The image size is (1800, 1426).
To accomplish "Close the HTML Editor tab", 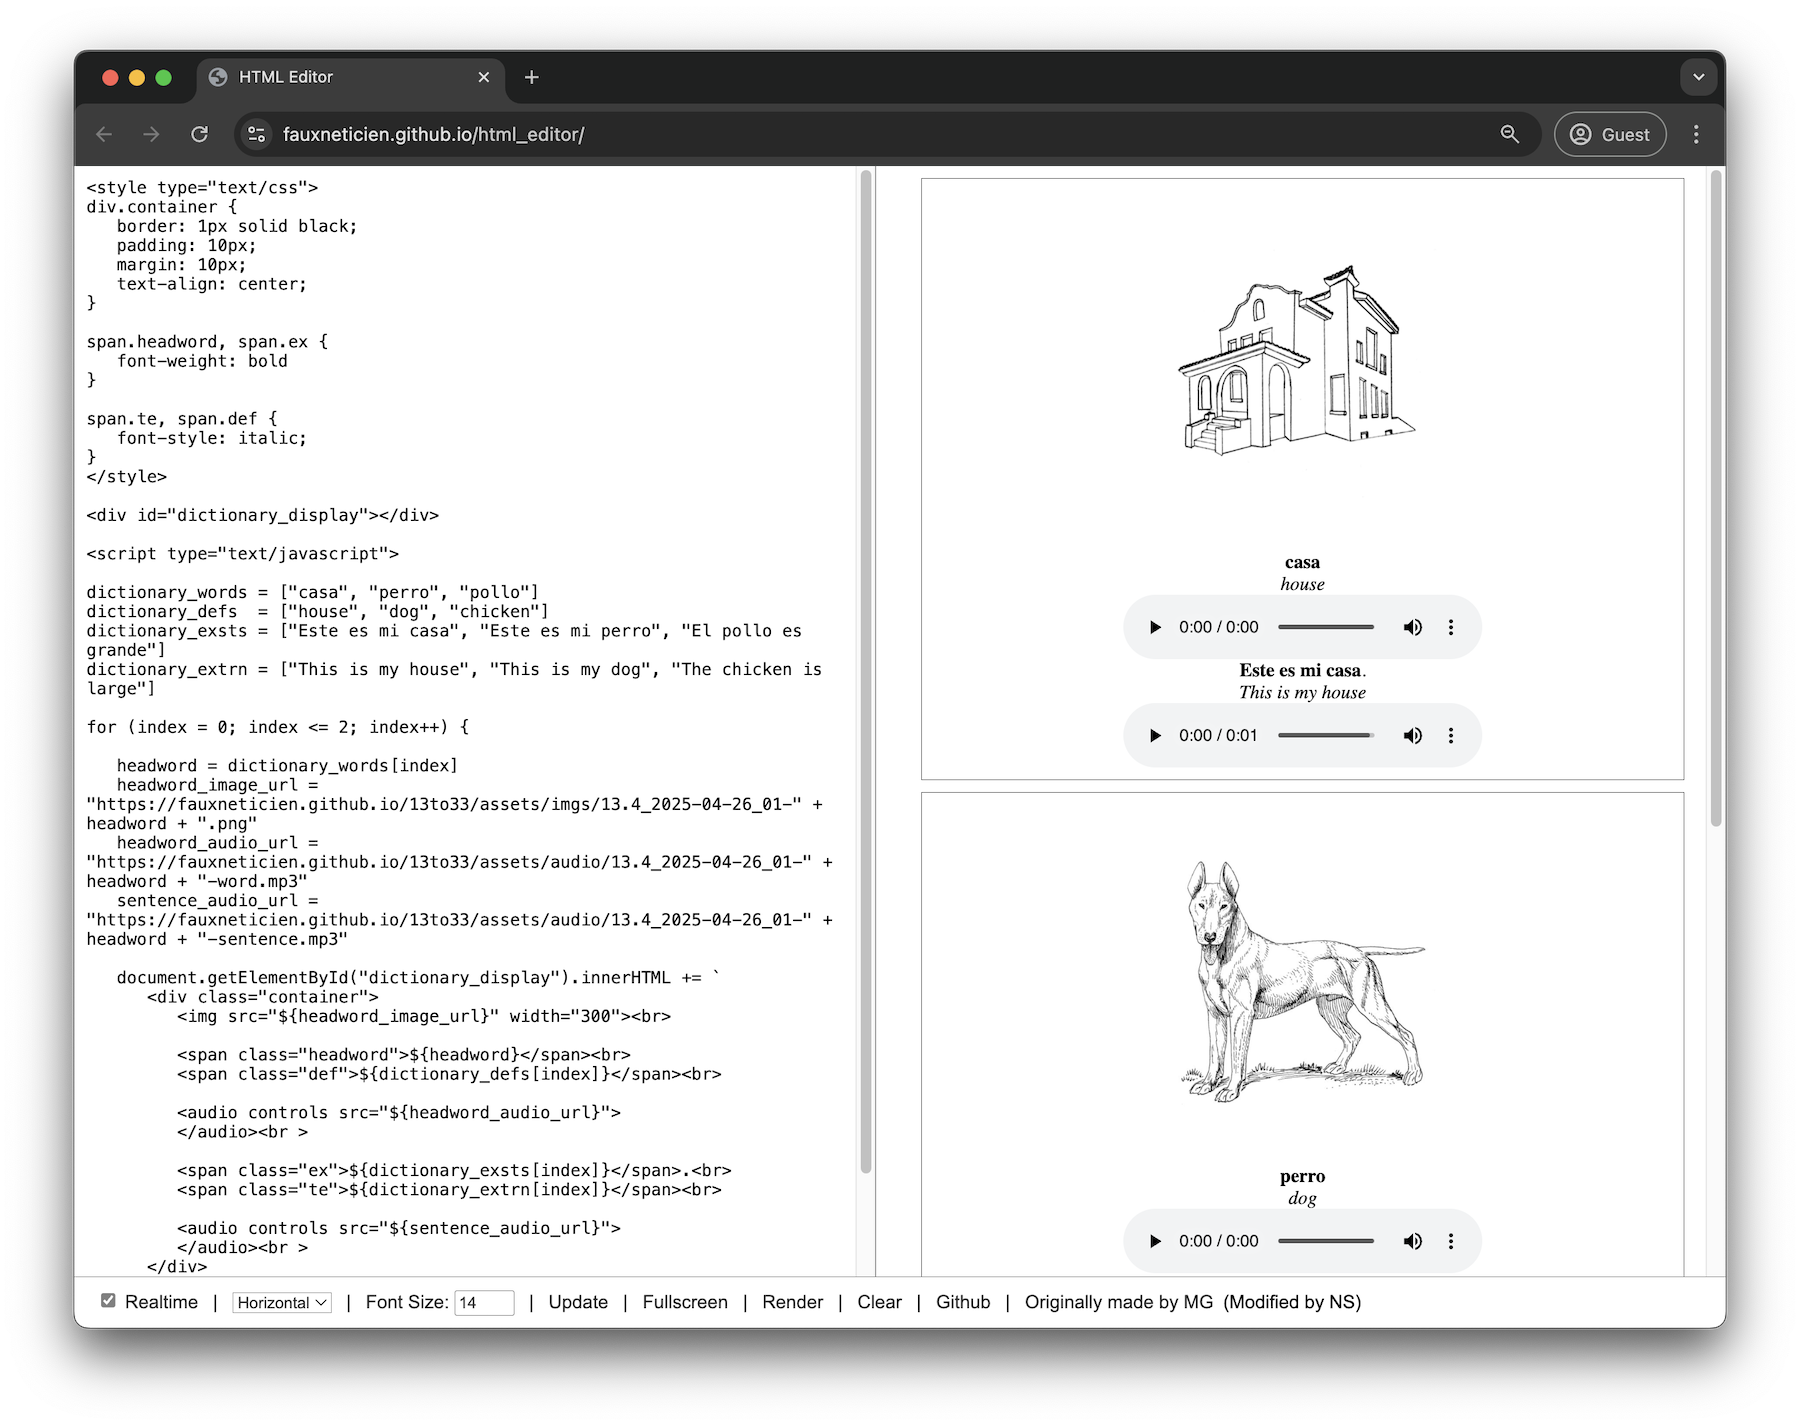I will [x=484, y=77].
